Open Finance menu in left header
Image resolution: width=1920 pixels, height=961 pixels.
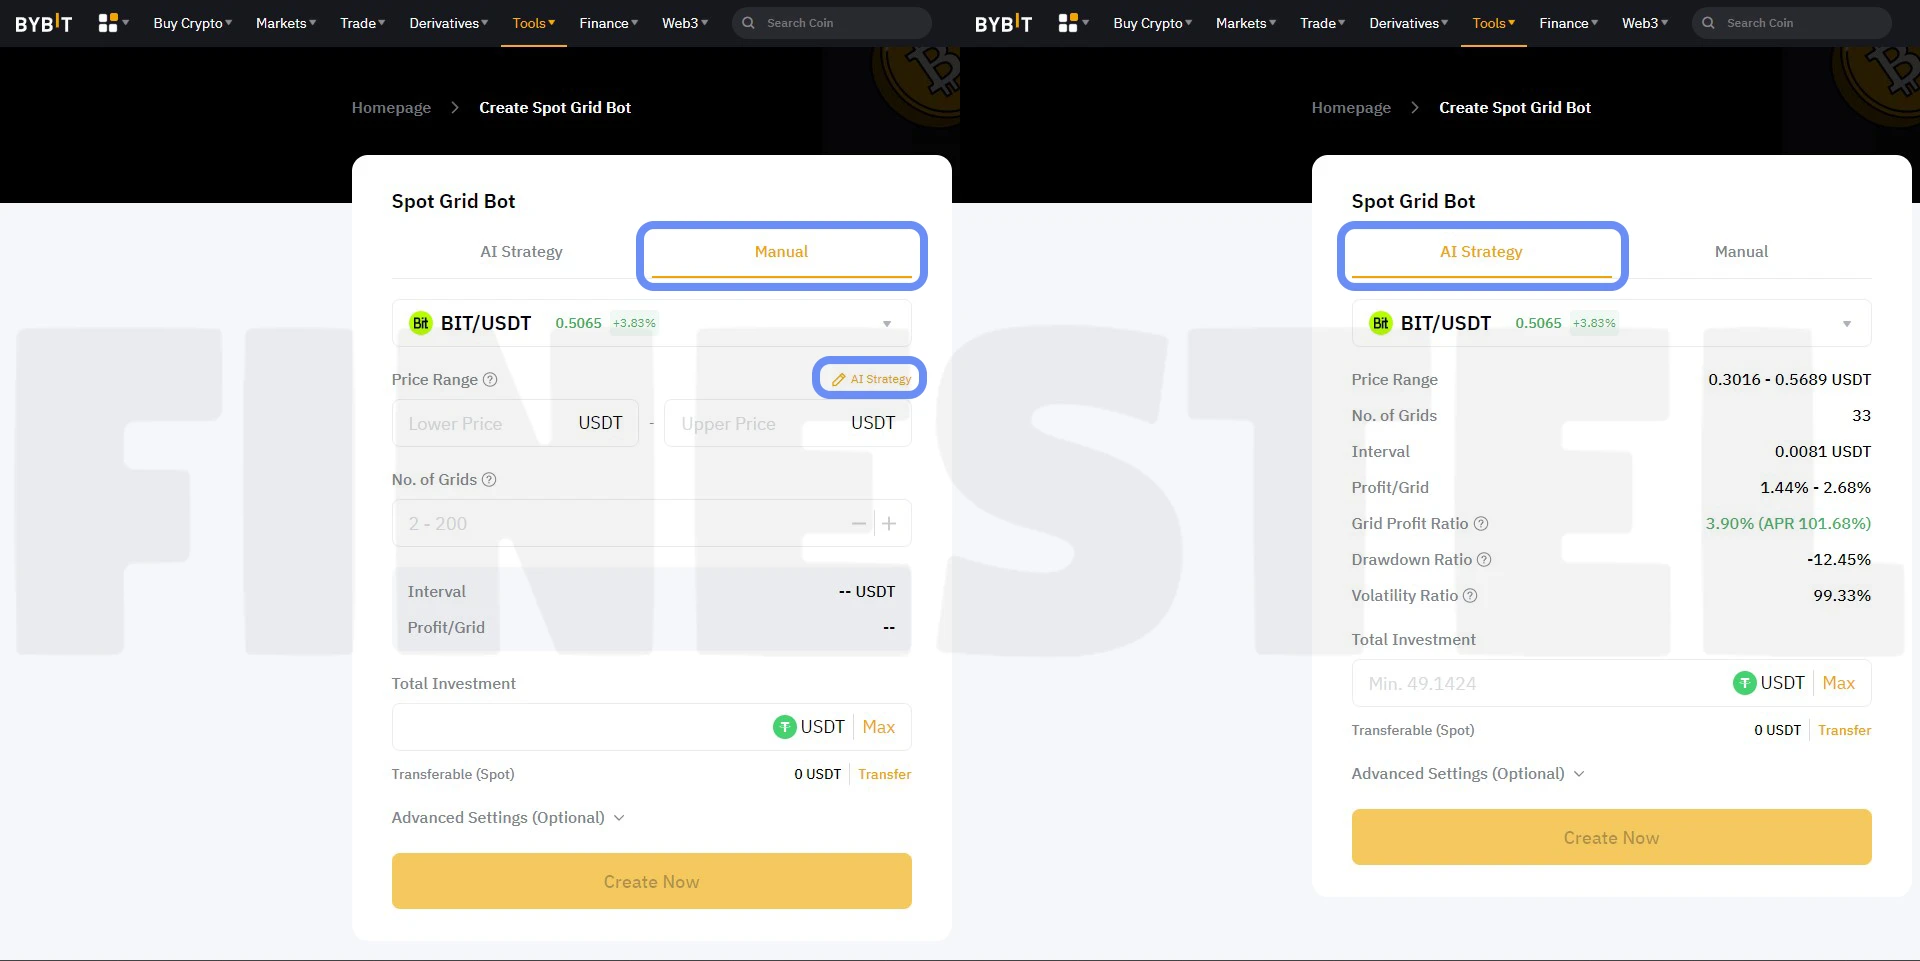[x=608, y=23]
